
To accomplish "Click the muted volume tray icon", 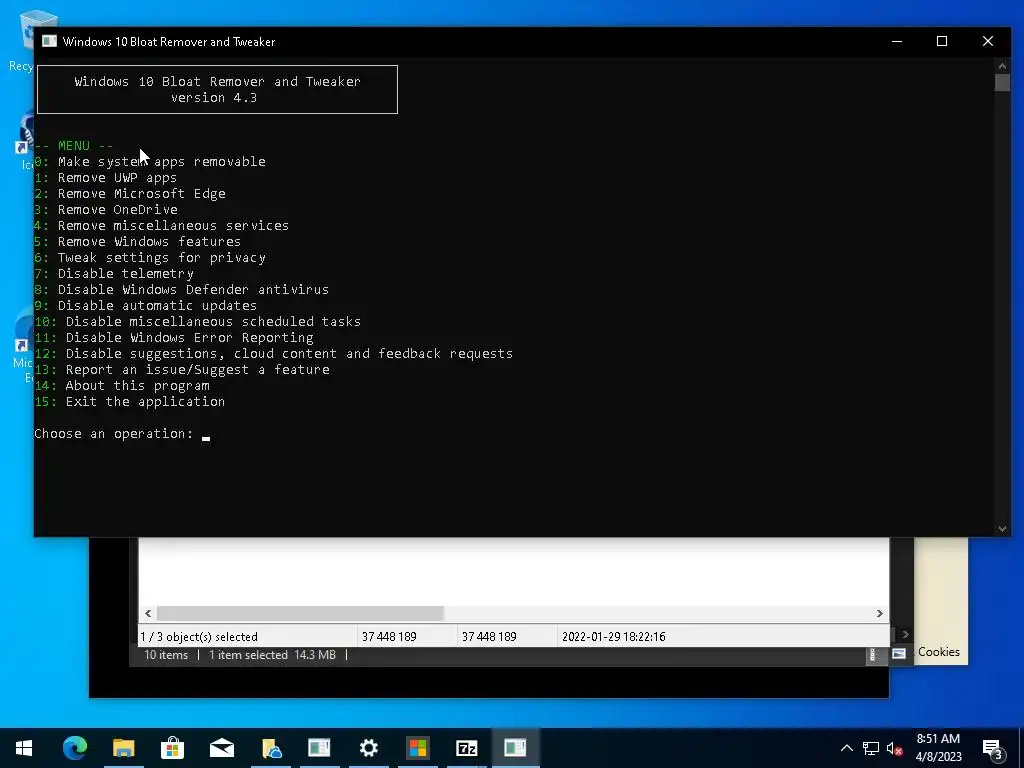I will pos(895,748).
